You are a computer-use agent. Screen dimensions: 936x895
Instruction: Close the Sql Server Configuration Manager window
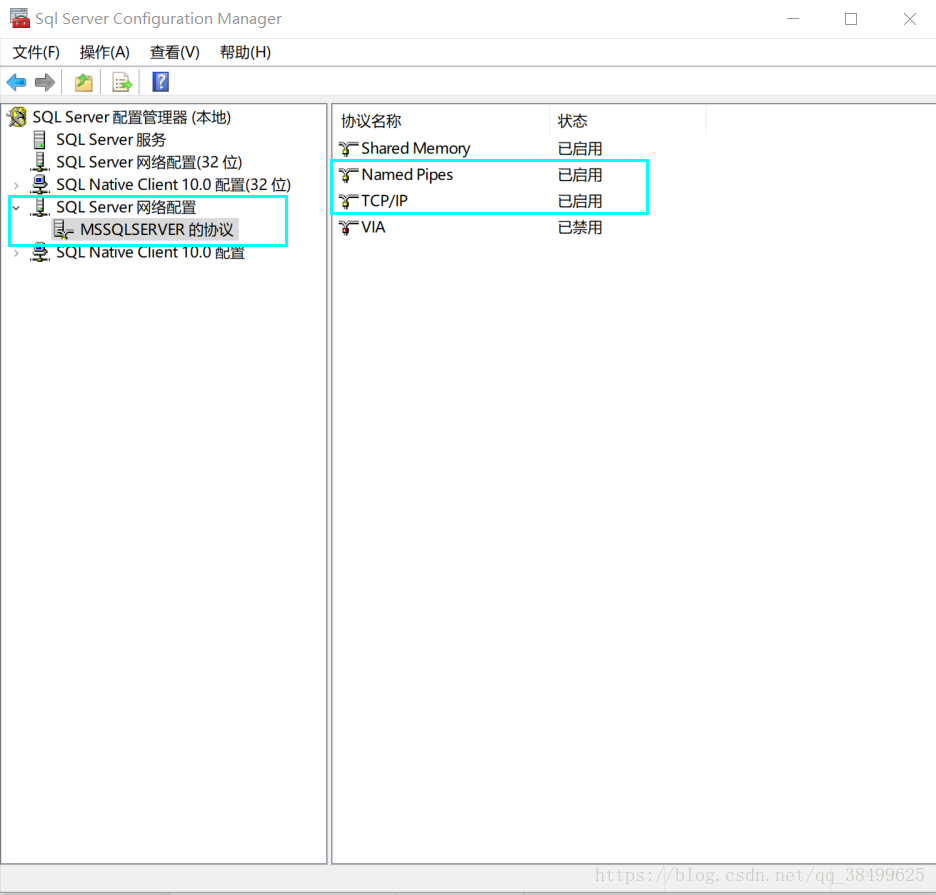[909, 19]
